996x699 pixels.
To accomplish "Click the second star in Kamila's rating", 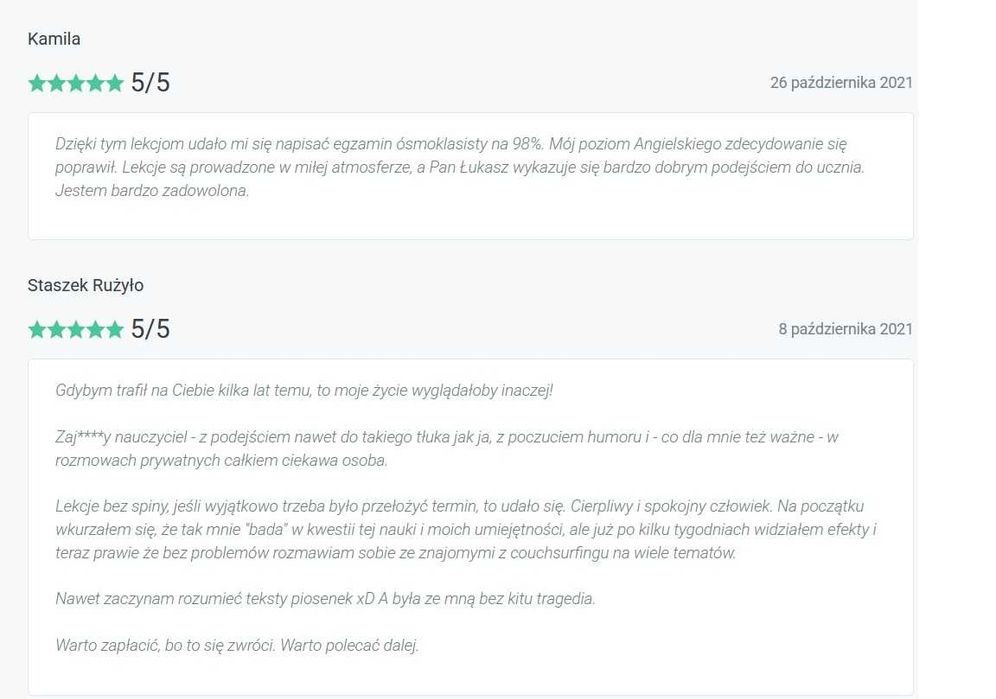I will tap(56, 83).
